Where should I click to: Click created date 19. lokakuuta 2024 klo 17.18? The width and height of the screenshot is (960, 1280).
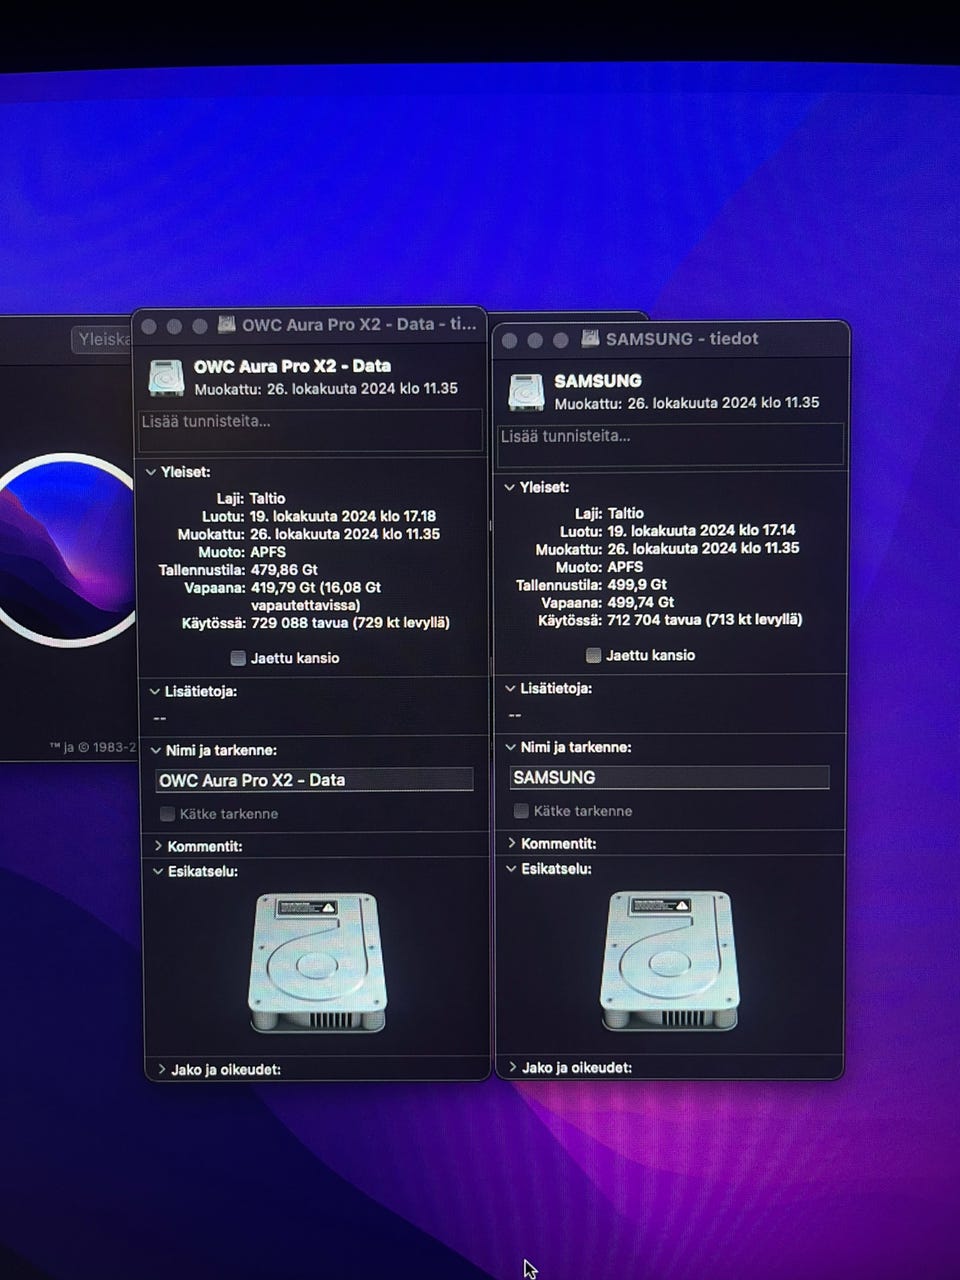point(343,516)
